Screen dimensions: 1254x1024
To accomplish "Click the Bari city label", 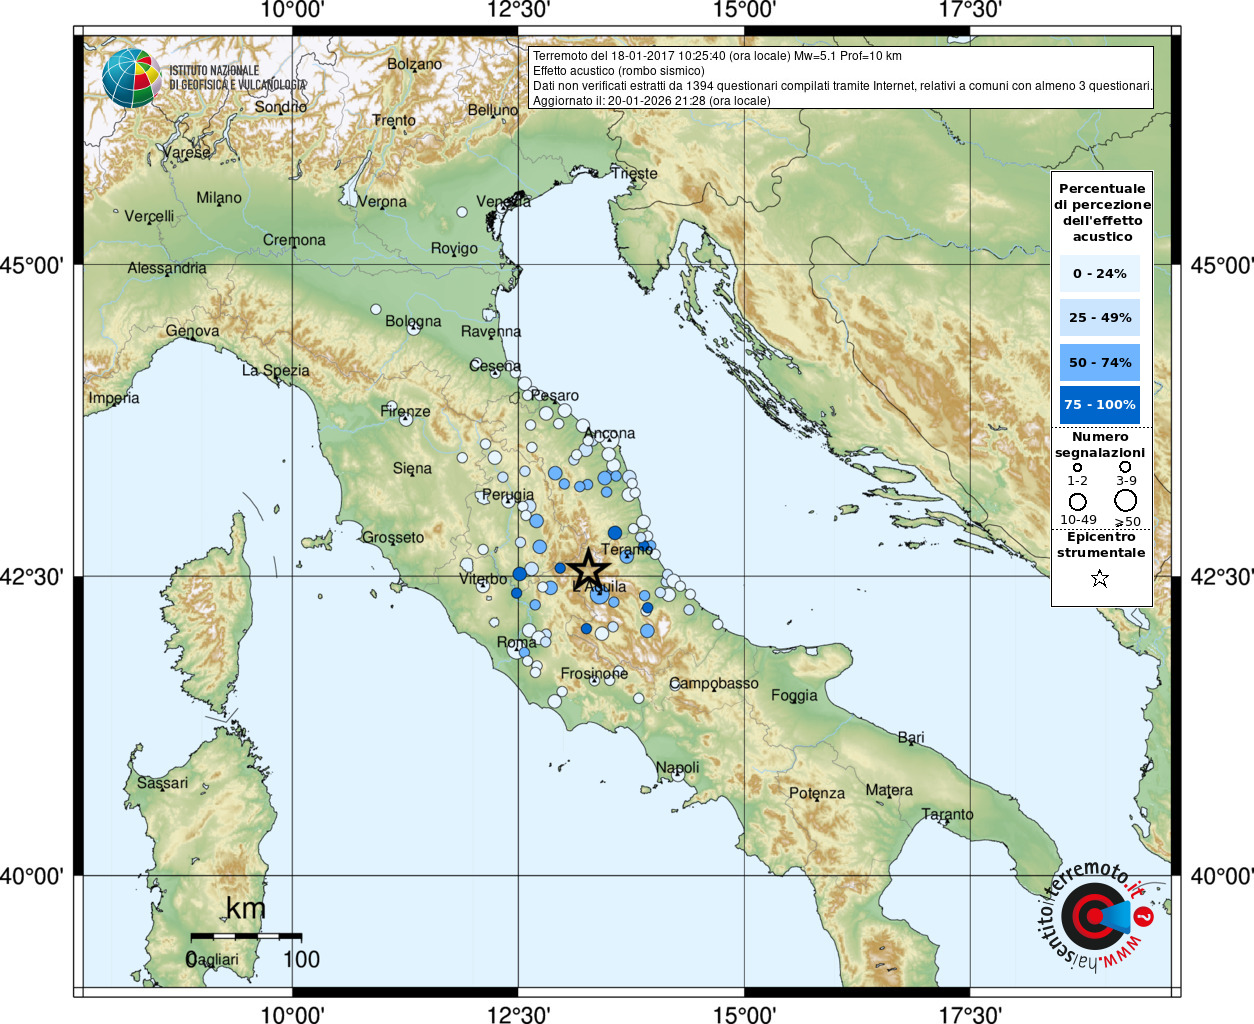I will click(911, 737).
